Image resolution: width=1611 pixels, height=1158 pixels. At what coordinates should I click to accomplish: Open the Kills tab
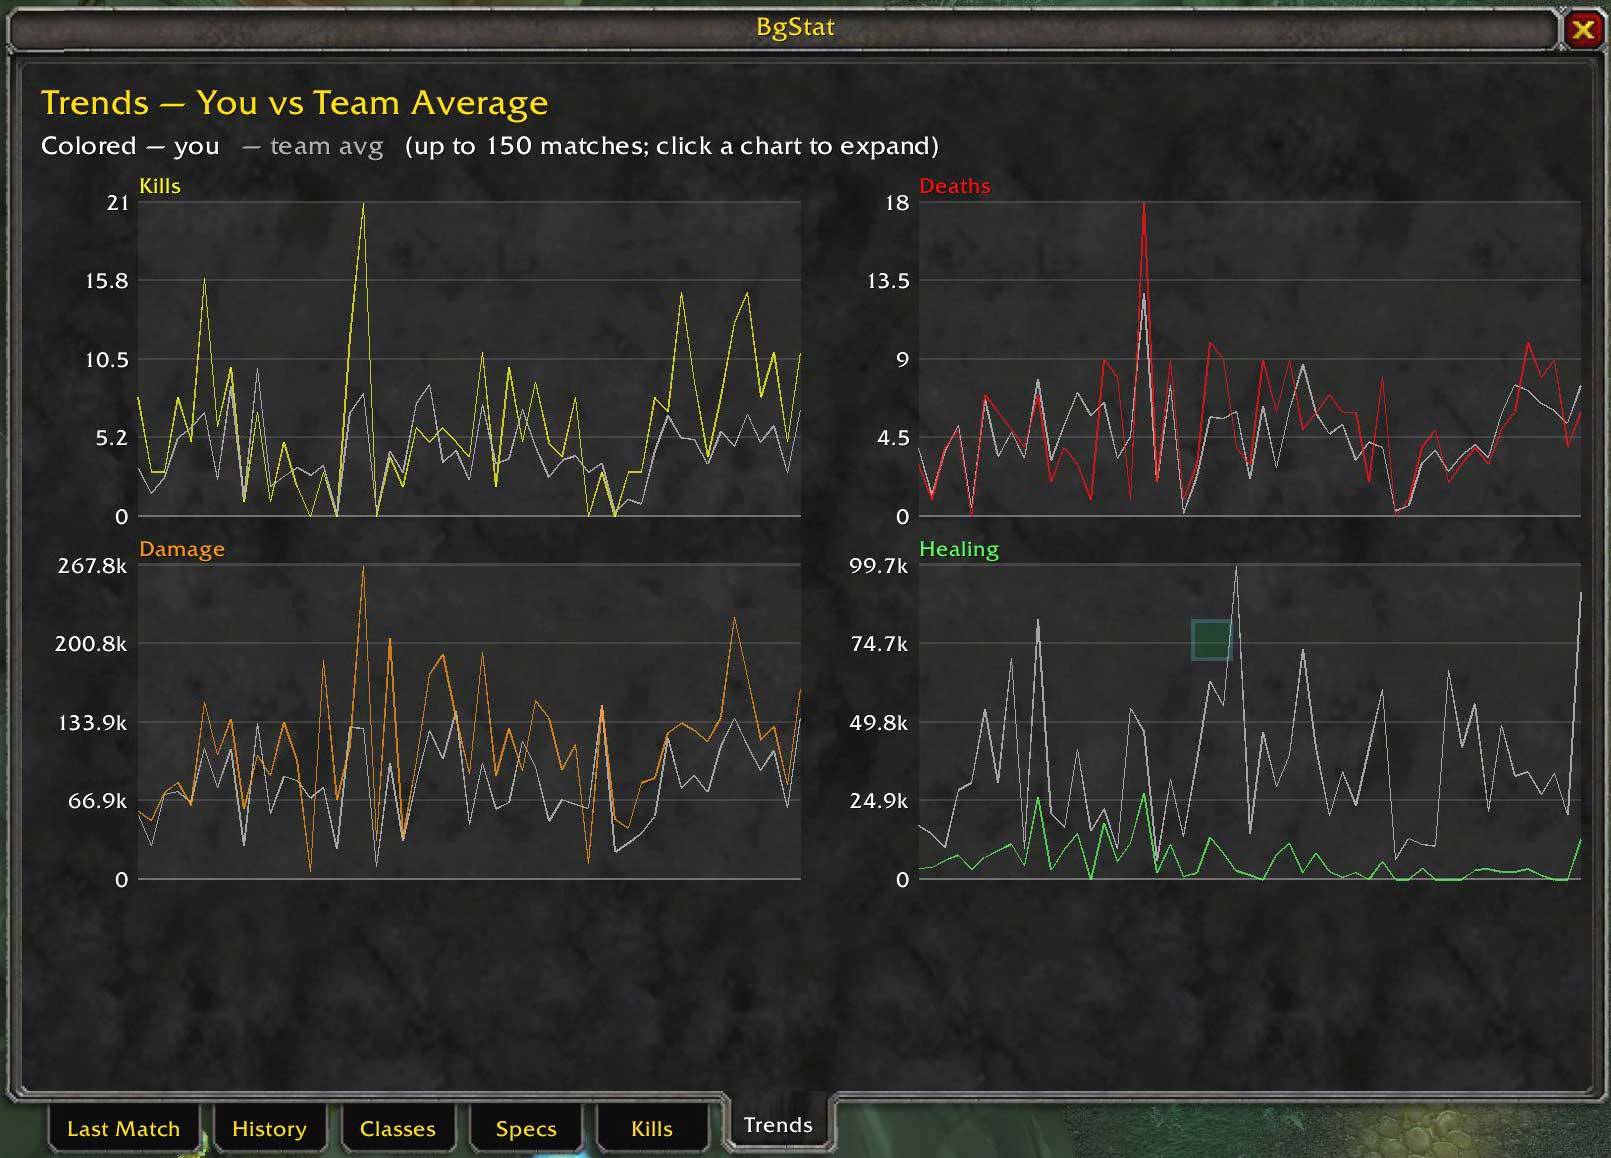(652, 1128)
